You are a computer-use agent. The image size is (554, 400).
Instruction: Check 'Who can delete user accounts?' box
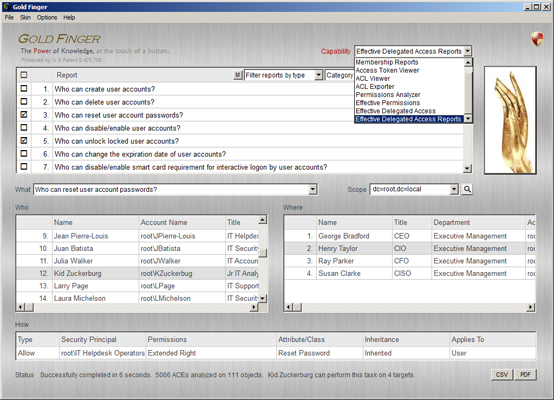coord(24,102)
